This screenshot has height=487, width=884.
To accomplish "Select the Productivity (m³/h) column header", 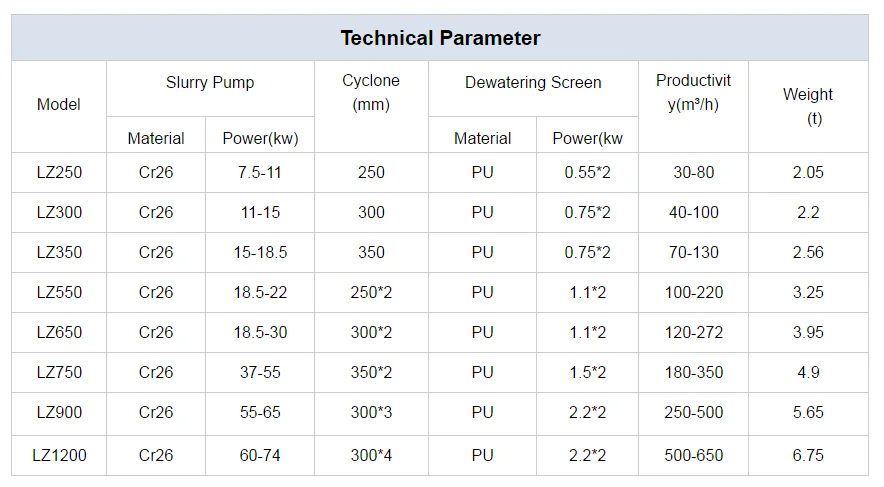I will (693, 107).
